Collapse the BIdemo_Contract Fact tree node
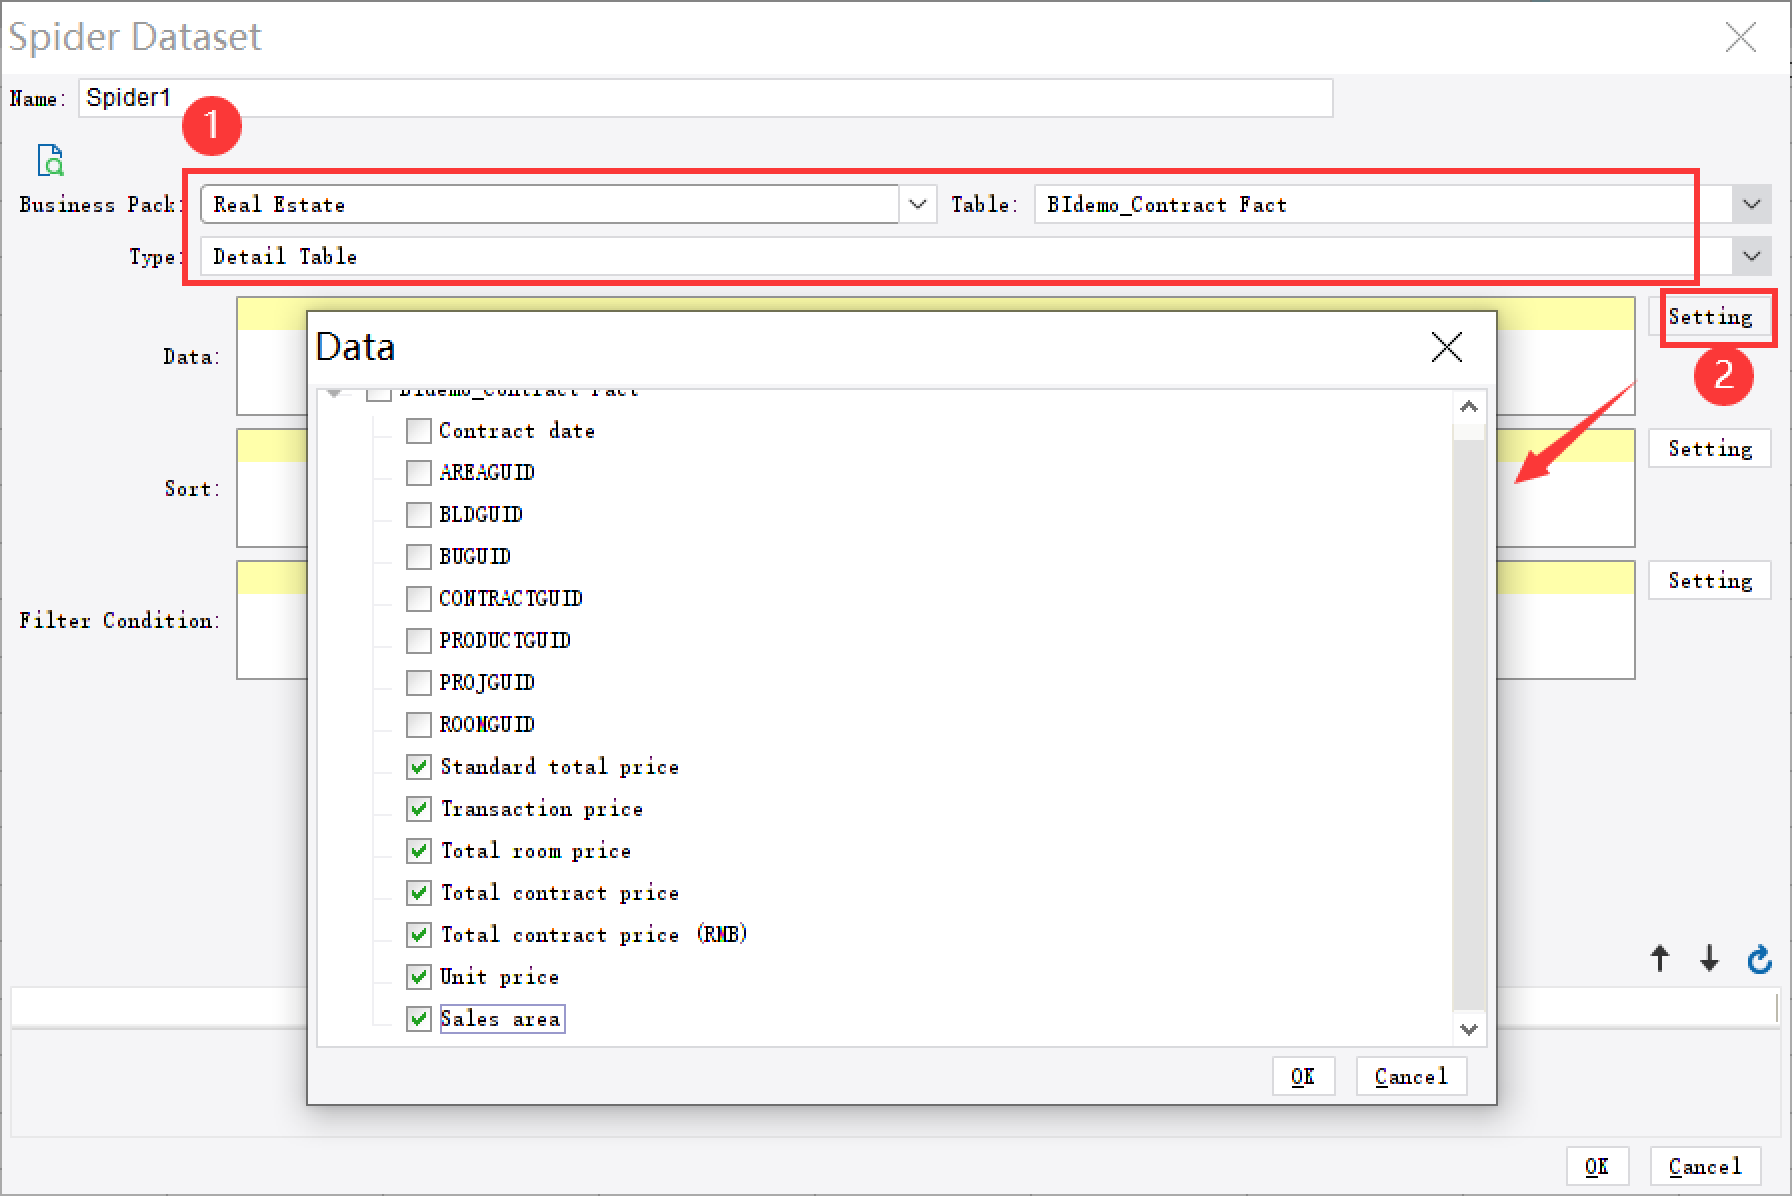Screen dimensions: 1792x1196 (334, 391)
